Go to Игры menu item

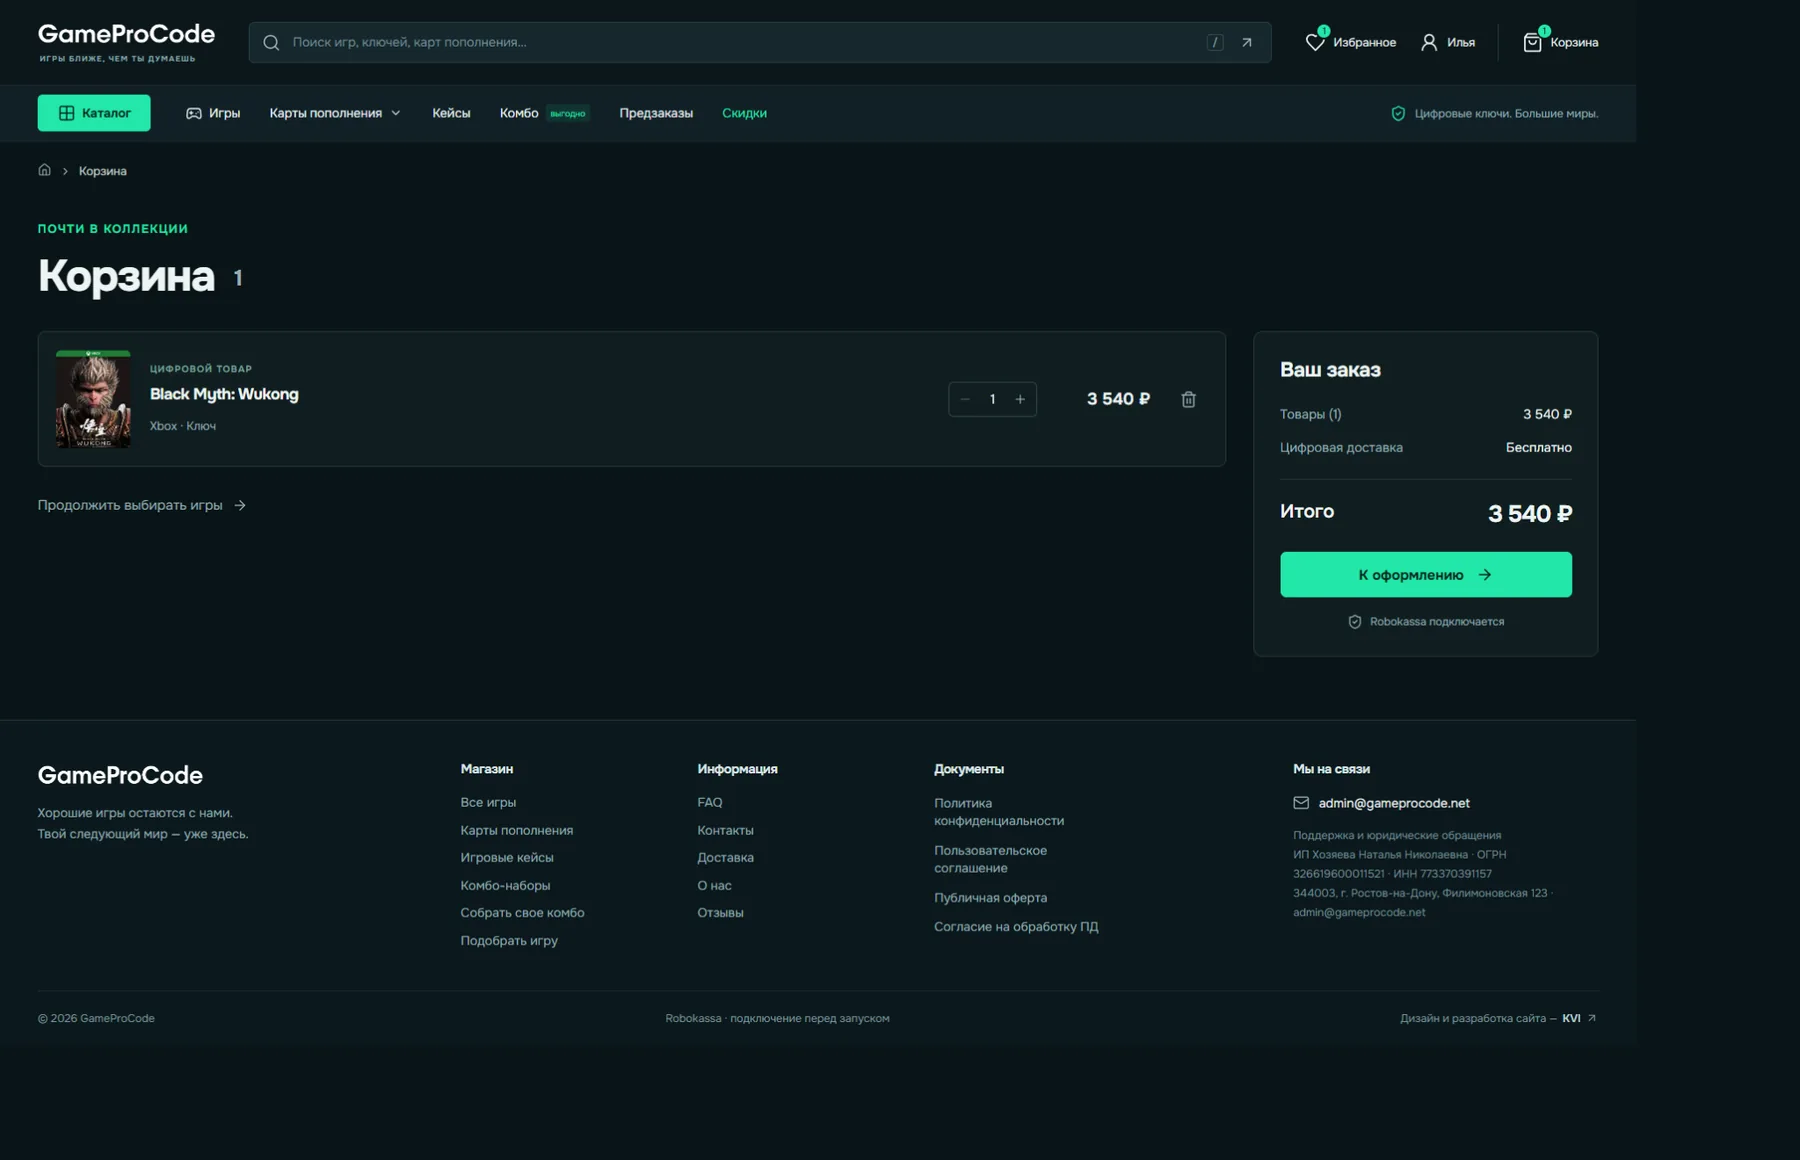[213, 113]
